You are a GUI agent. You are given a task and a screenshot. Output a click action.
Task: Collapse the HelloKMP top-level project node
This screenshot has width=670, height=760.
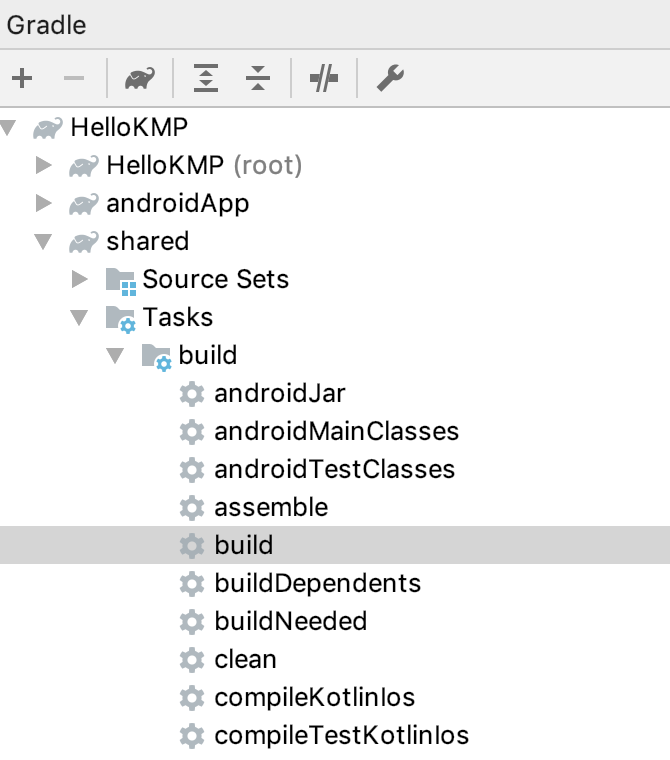pos(10,128)
